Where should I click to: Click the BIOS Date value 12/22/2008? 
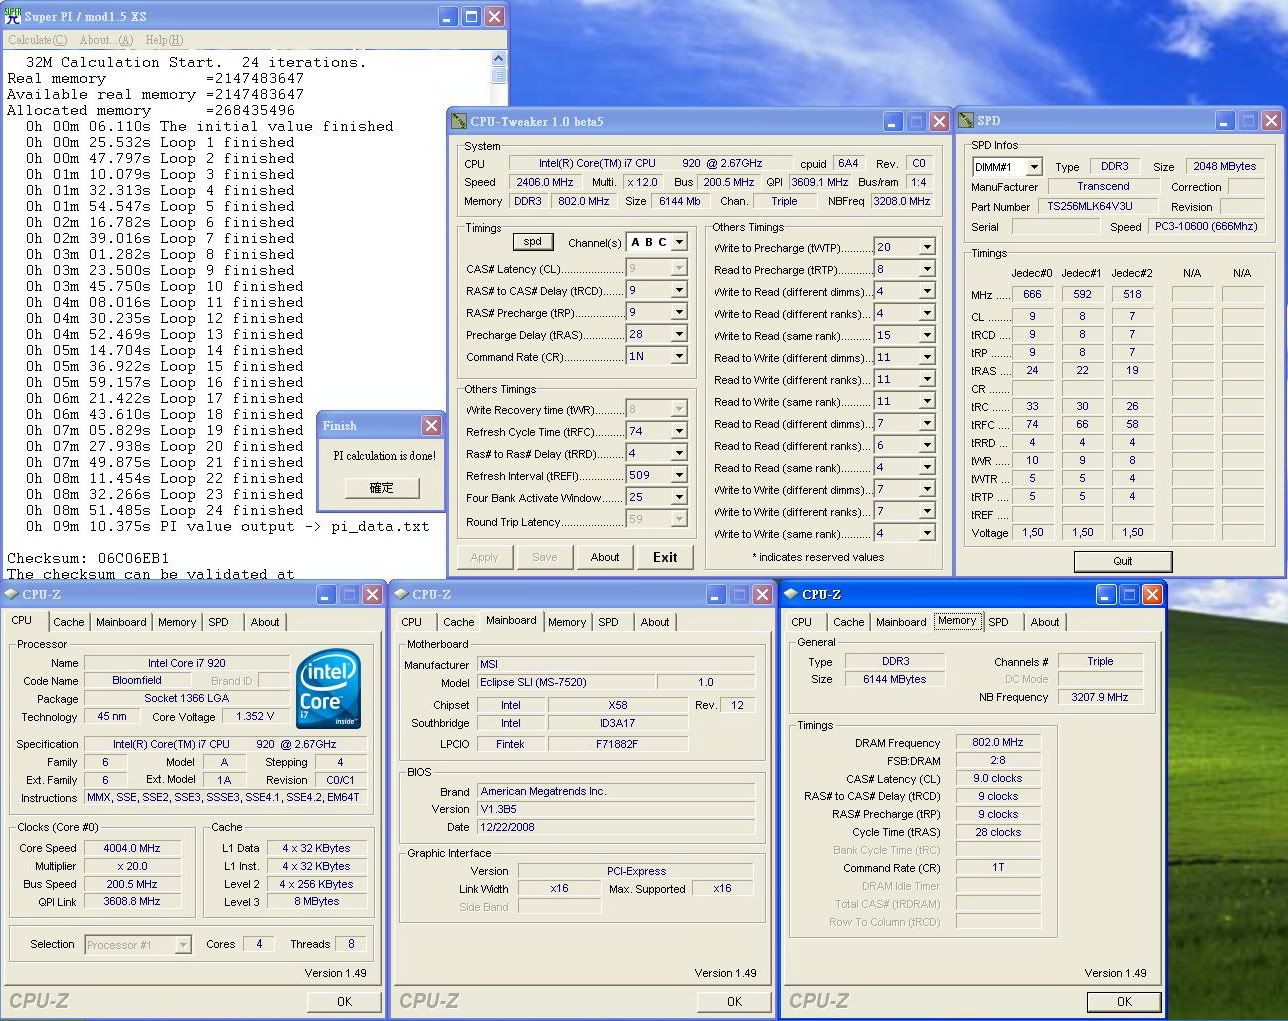616,827
